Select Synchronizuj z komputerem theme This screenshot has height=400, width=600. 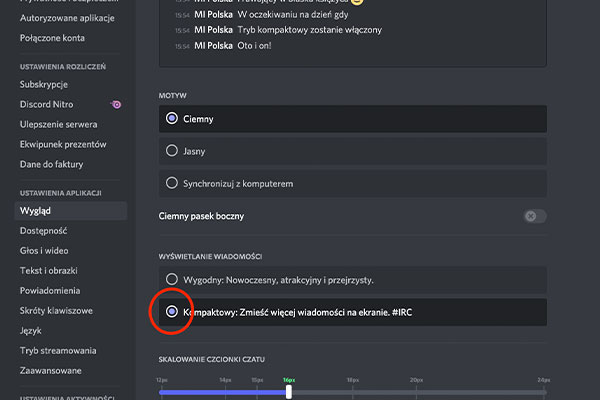click(172, 183)
